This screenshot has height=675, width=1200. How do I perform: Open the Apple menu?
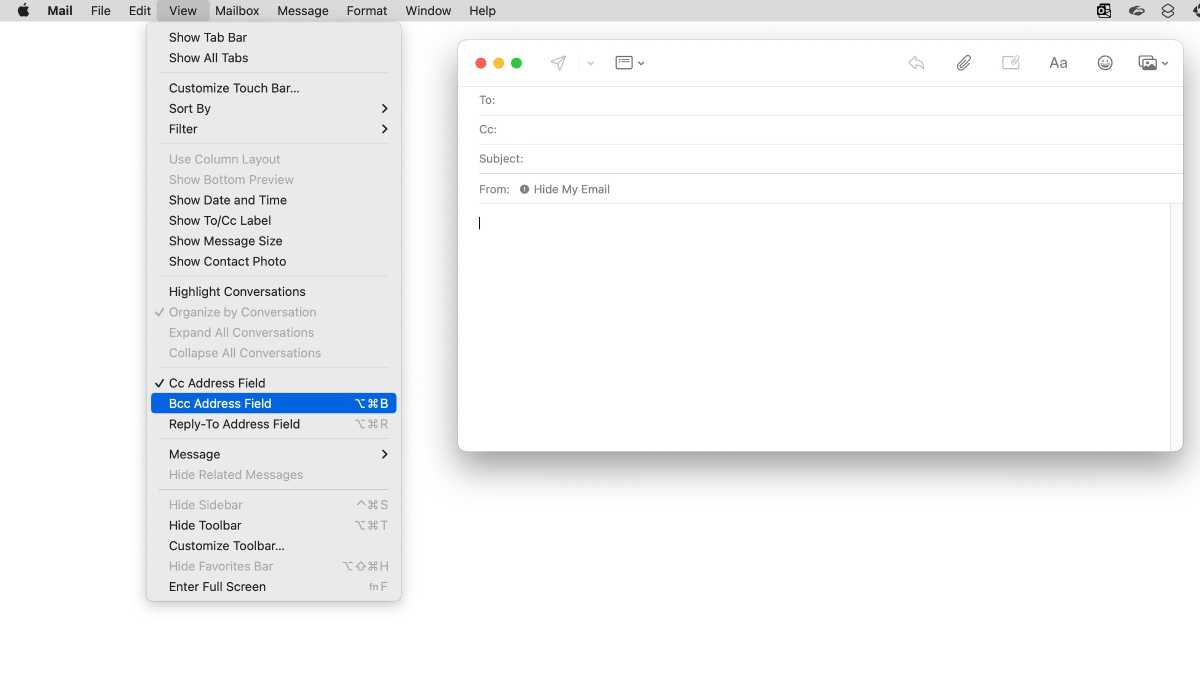tap(23, 10)
